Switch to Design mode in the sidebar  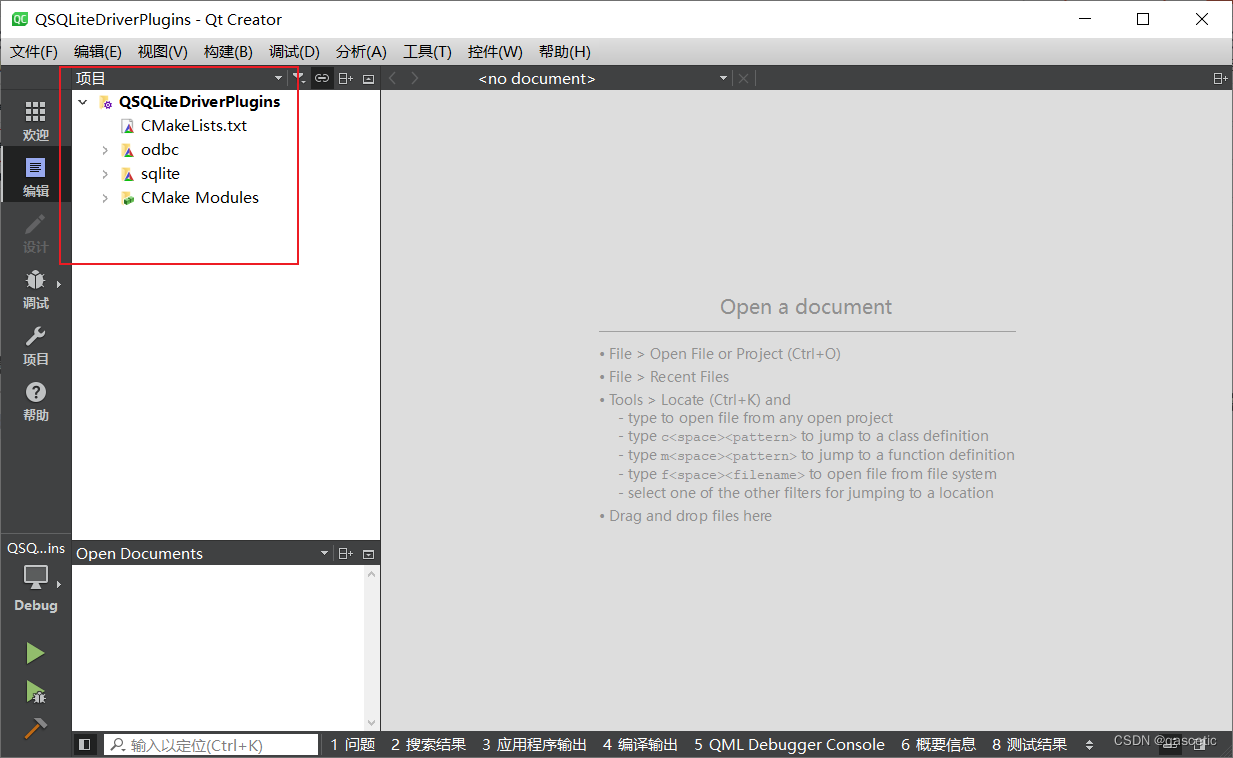35,232
